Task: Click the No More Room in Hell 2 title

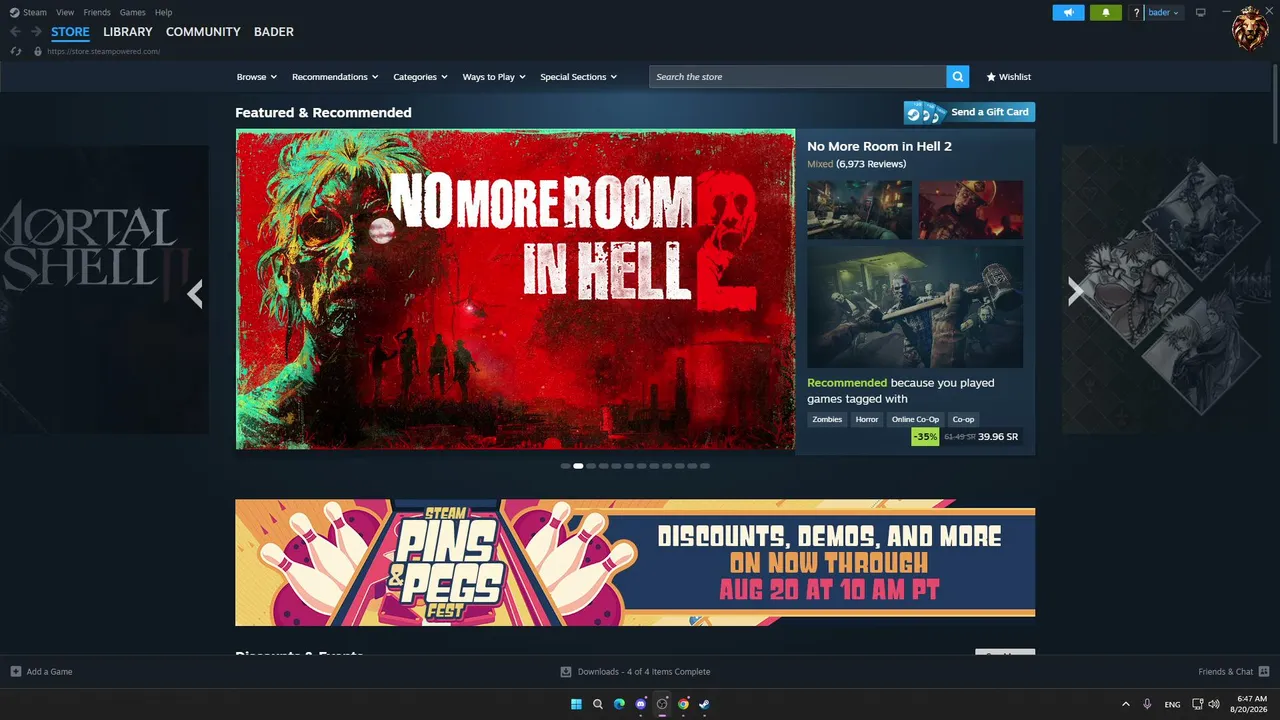Action: 879,146
